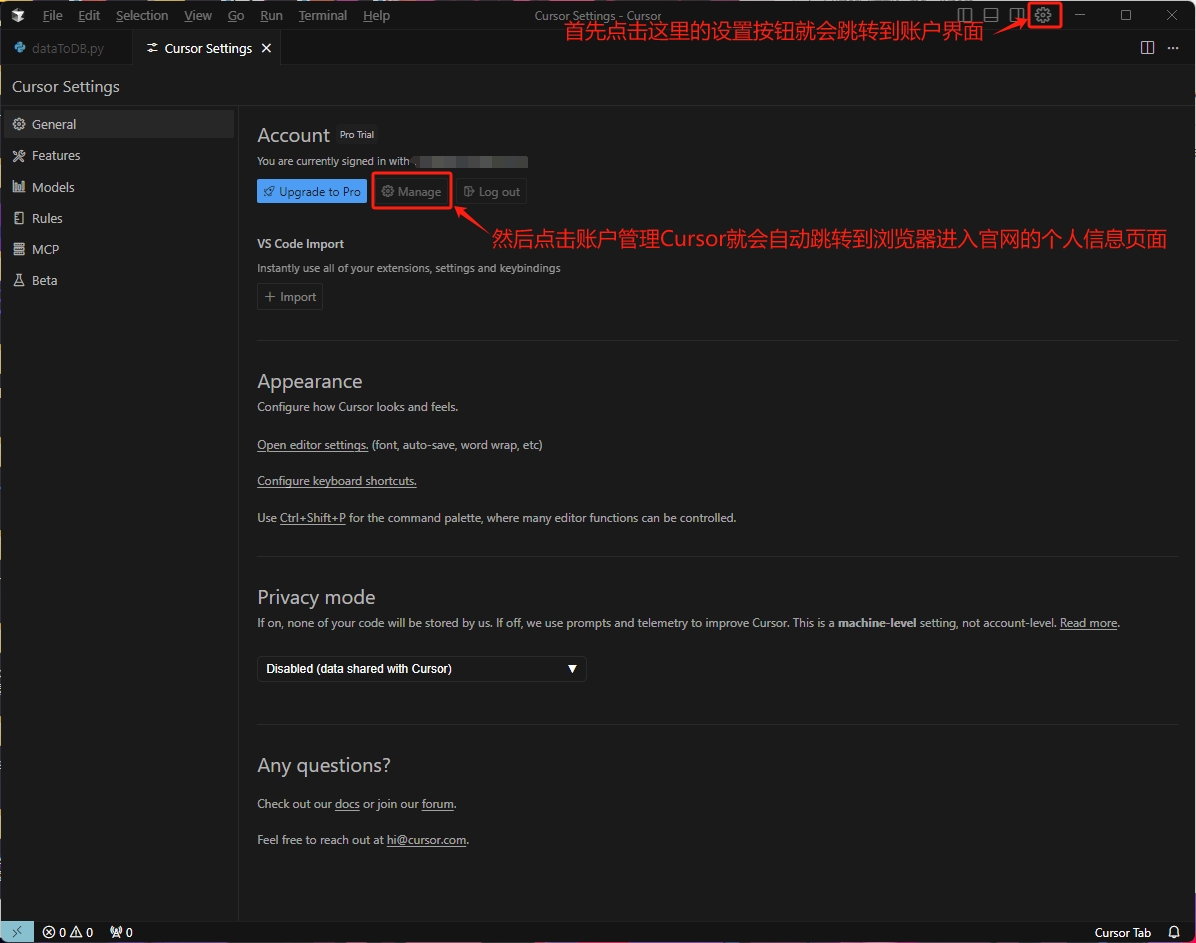Click Upgrade to Pro button
Viewport: 1196px width, 943px height.
[312, 191]
